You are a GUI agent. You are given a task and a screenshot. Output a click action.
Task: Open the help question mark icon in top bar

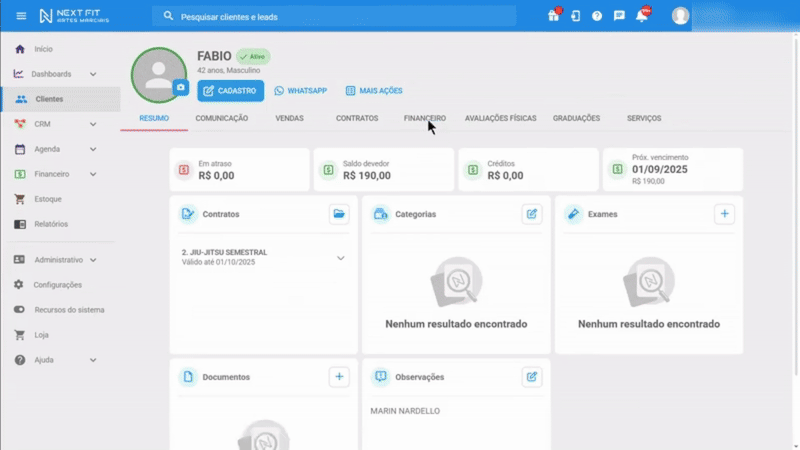pyautogui.click(x=597, y=16)
